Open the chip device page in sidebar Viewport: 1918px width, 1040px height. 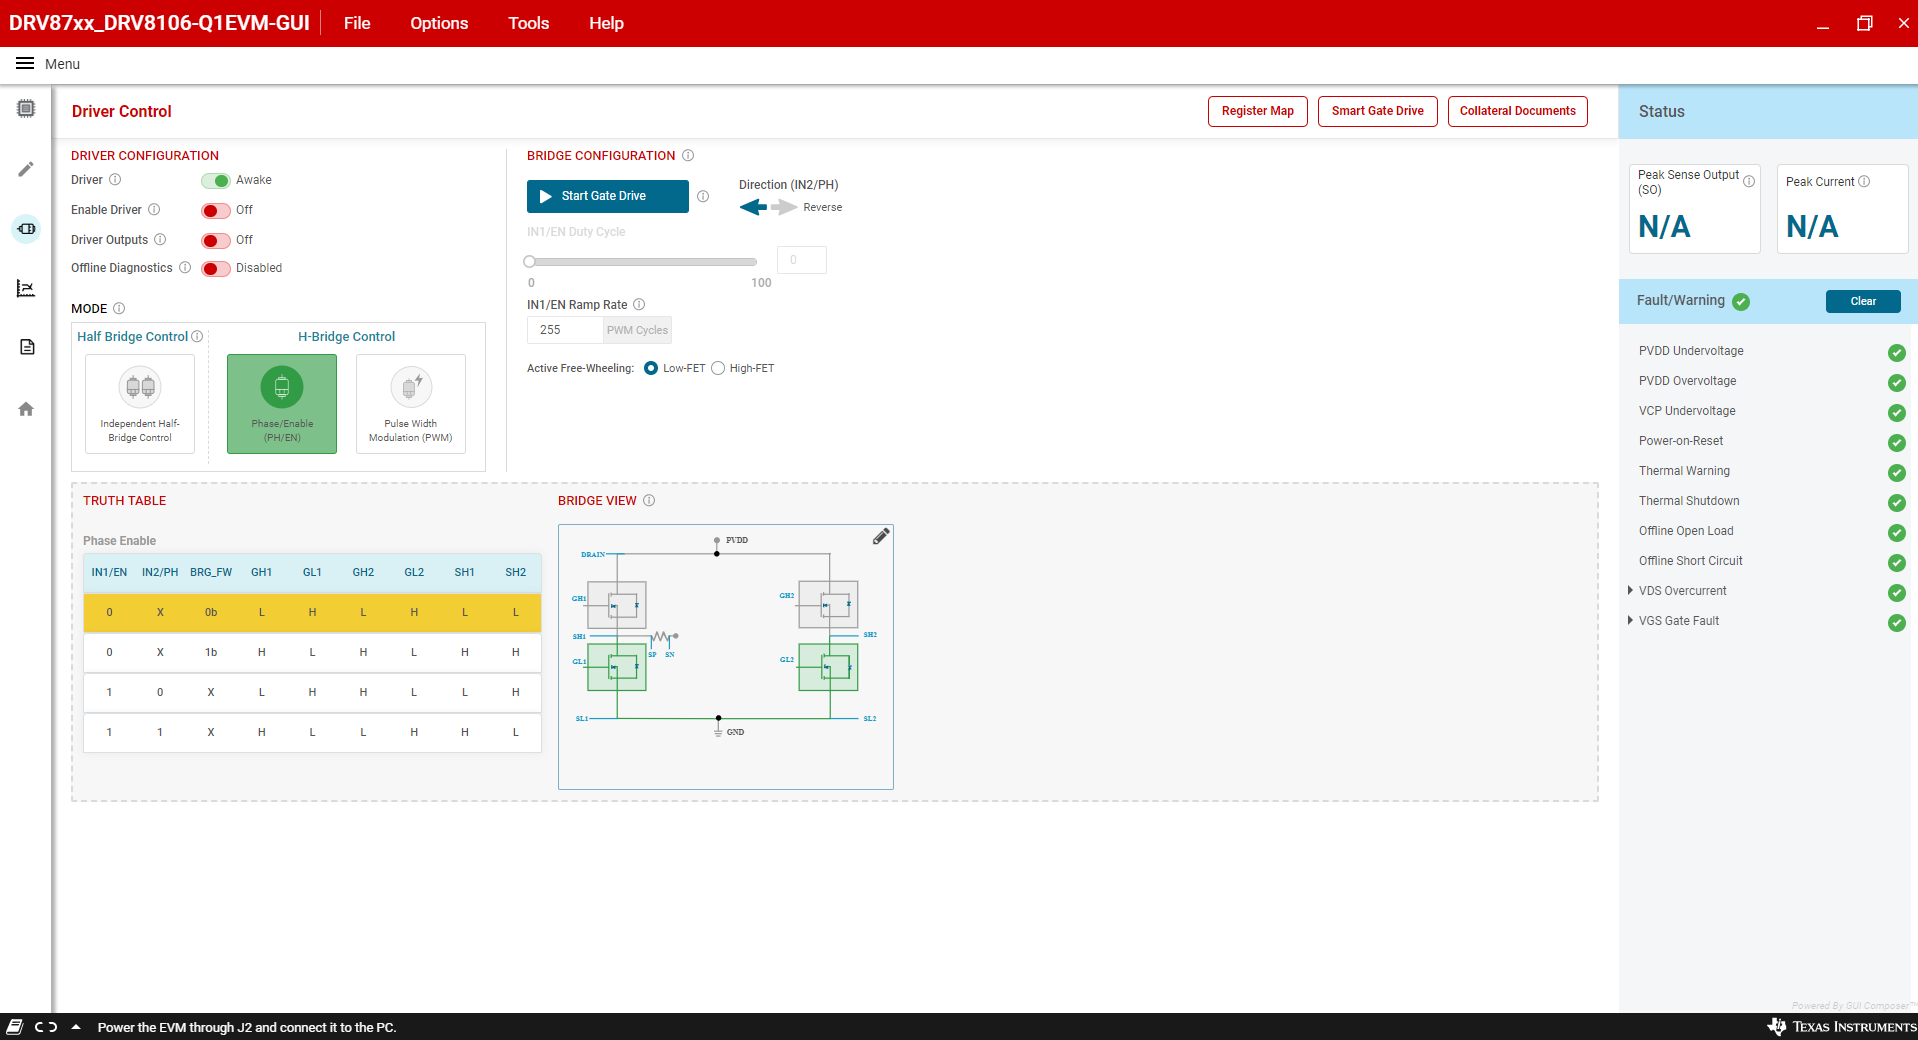pos(26,108)
